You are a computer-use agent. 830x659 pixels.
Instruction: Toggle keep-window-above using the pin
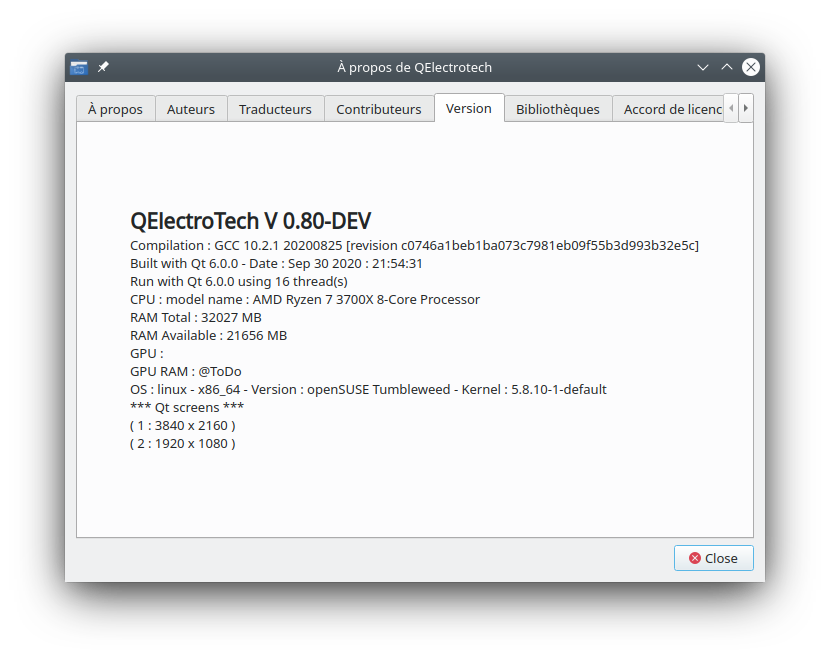[x=102, y=67]
